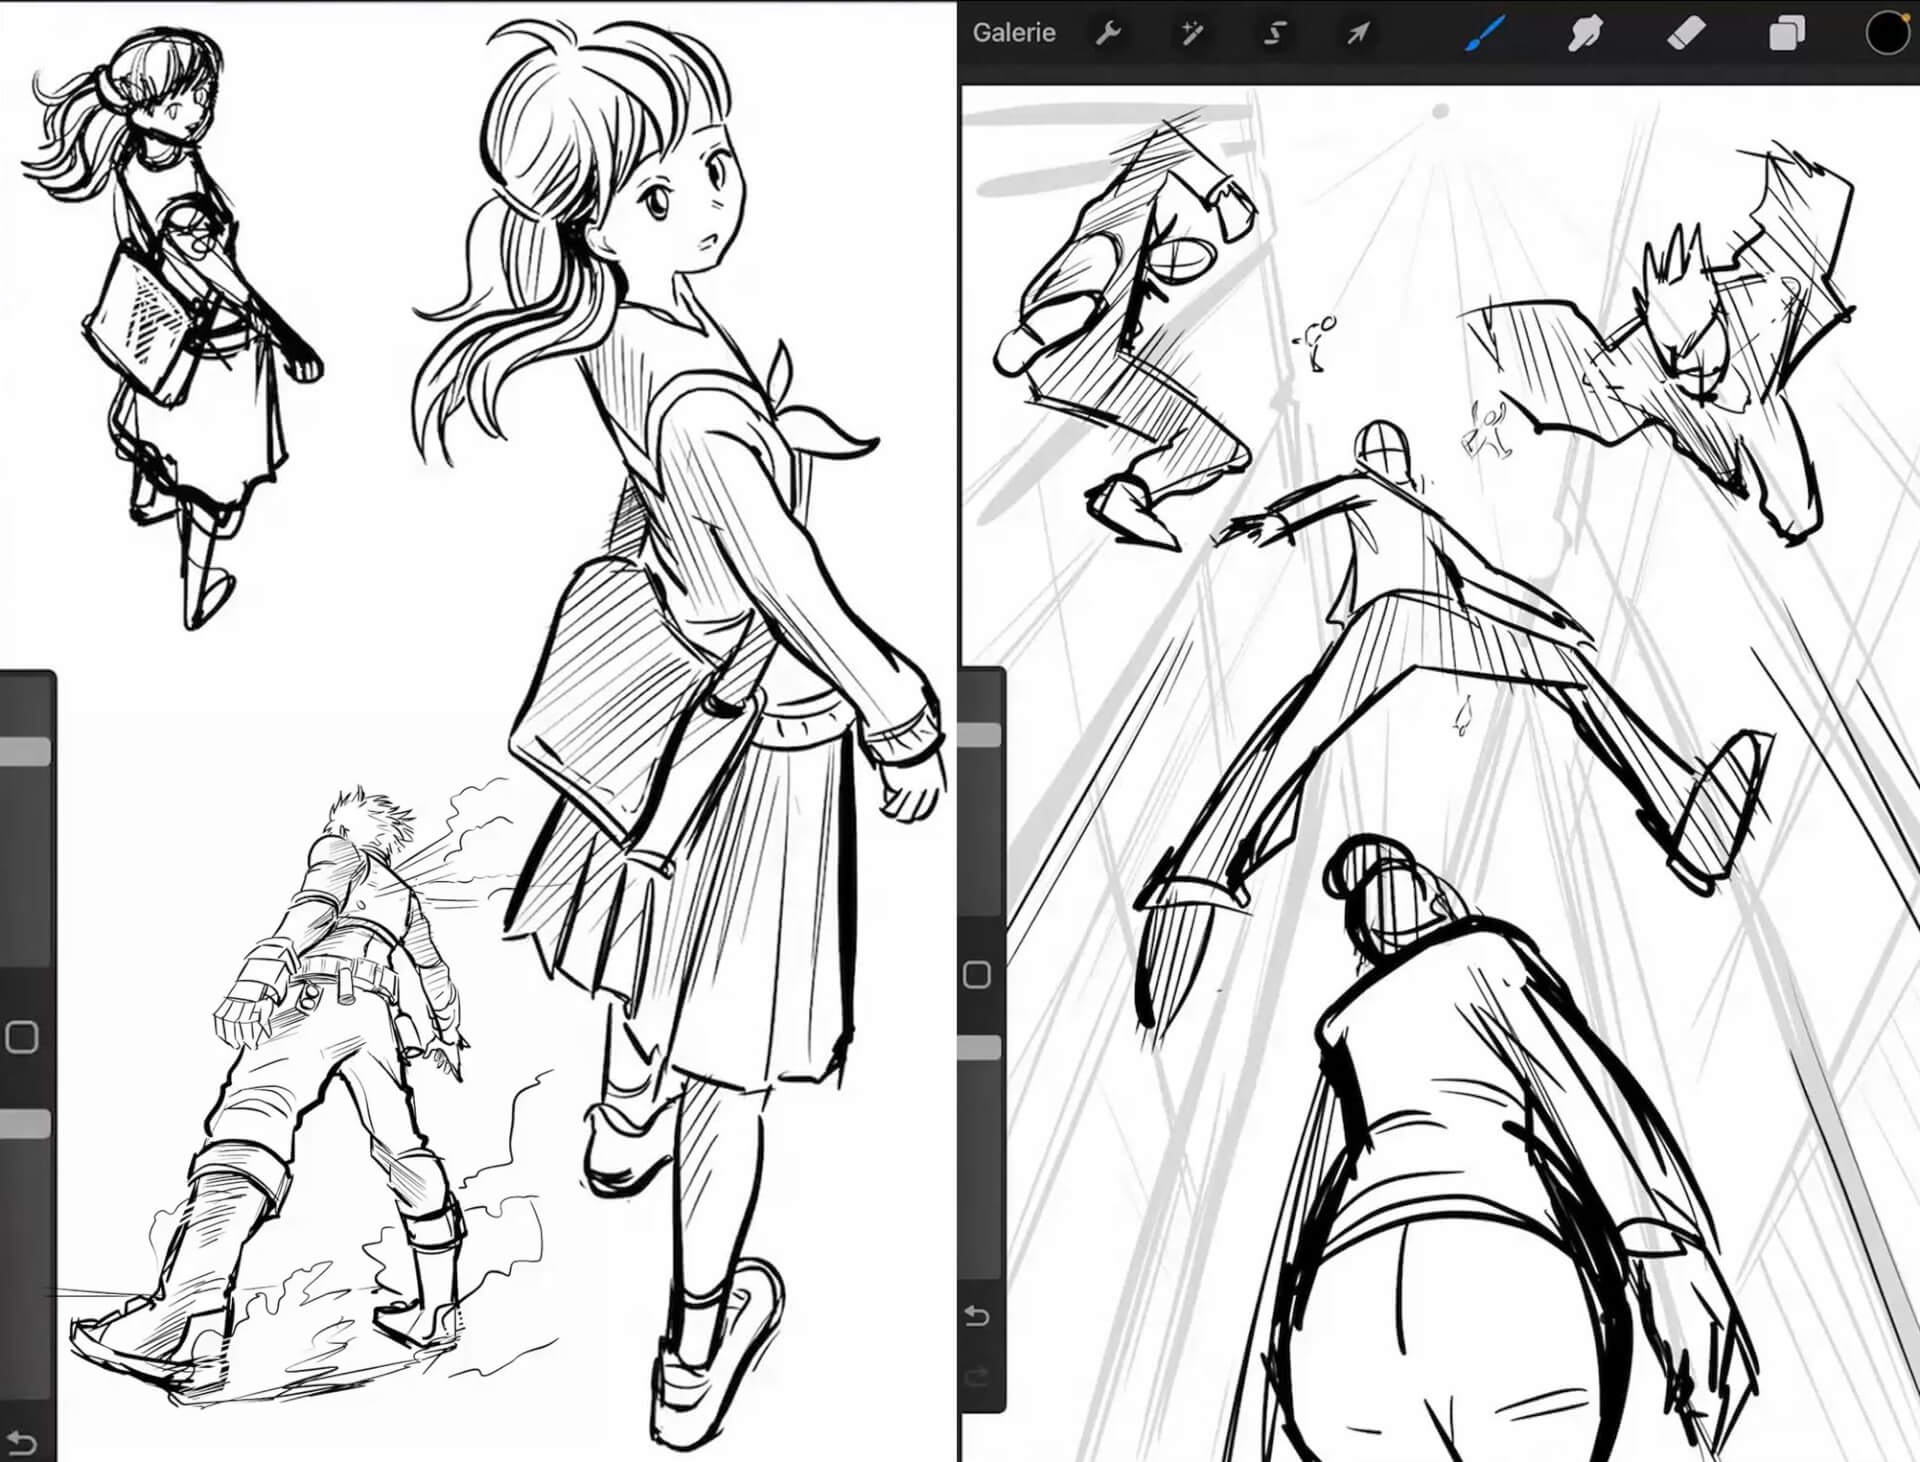The image size is (1920, 1462).
Task: Open the black color swatch picker
Action: [1887, 34]
